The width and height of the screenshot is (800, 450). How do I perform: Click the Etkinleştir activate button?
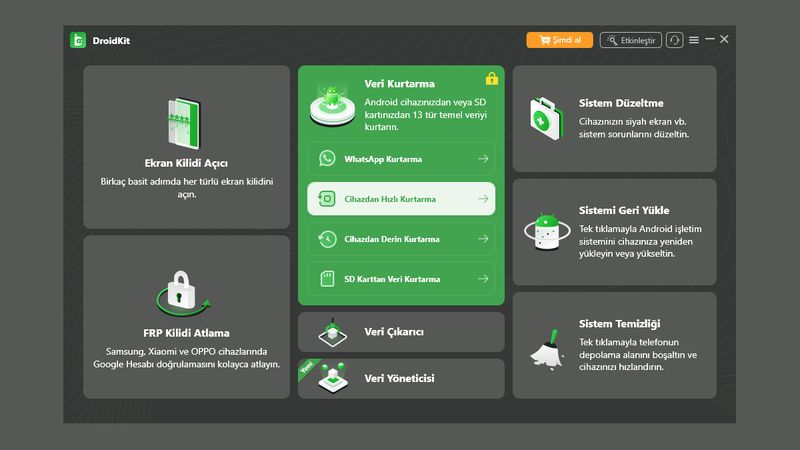click(631, 40)
